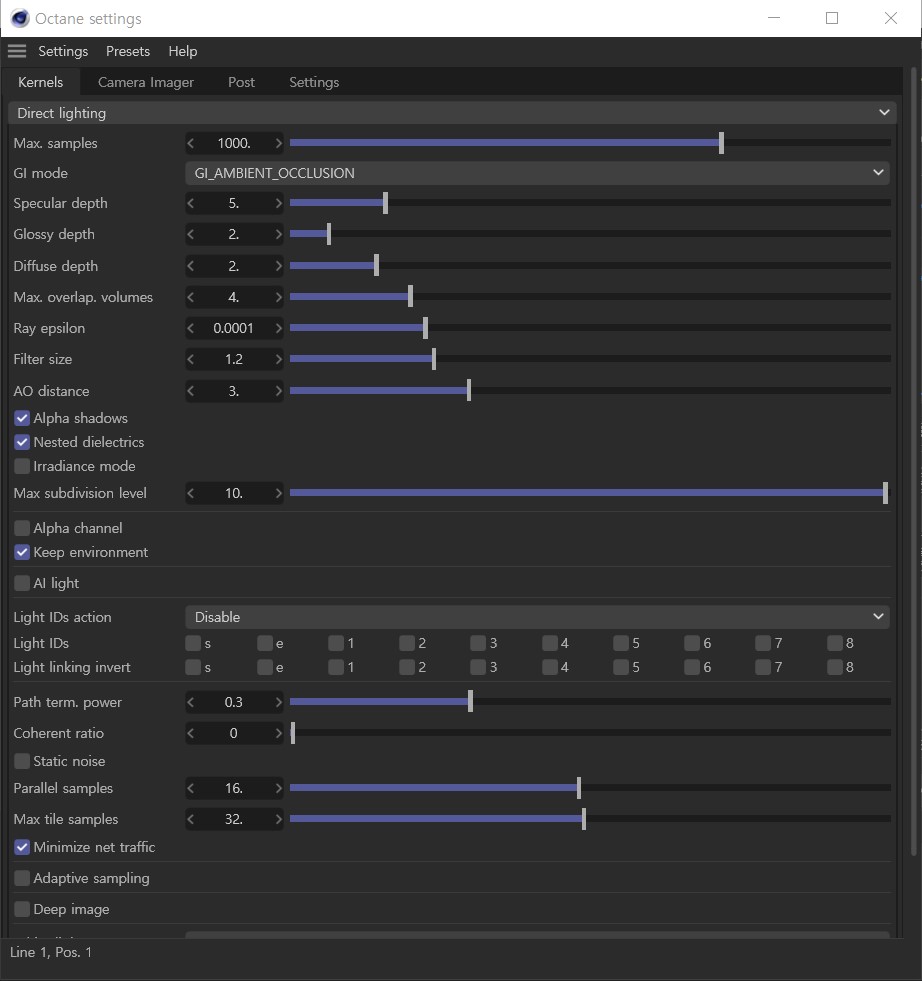Uncheck Nested dielectrics

click(x=22, y=442)
